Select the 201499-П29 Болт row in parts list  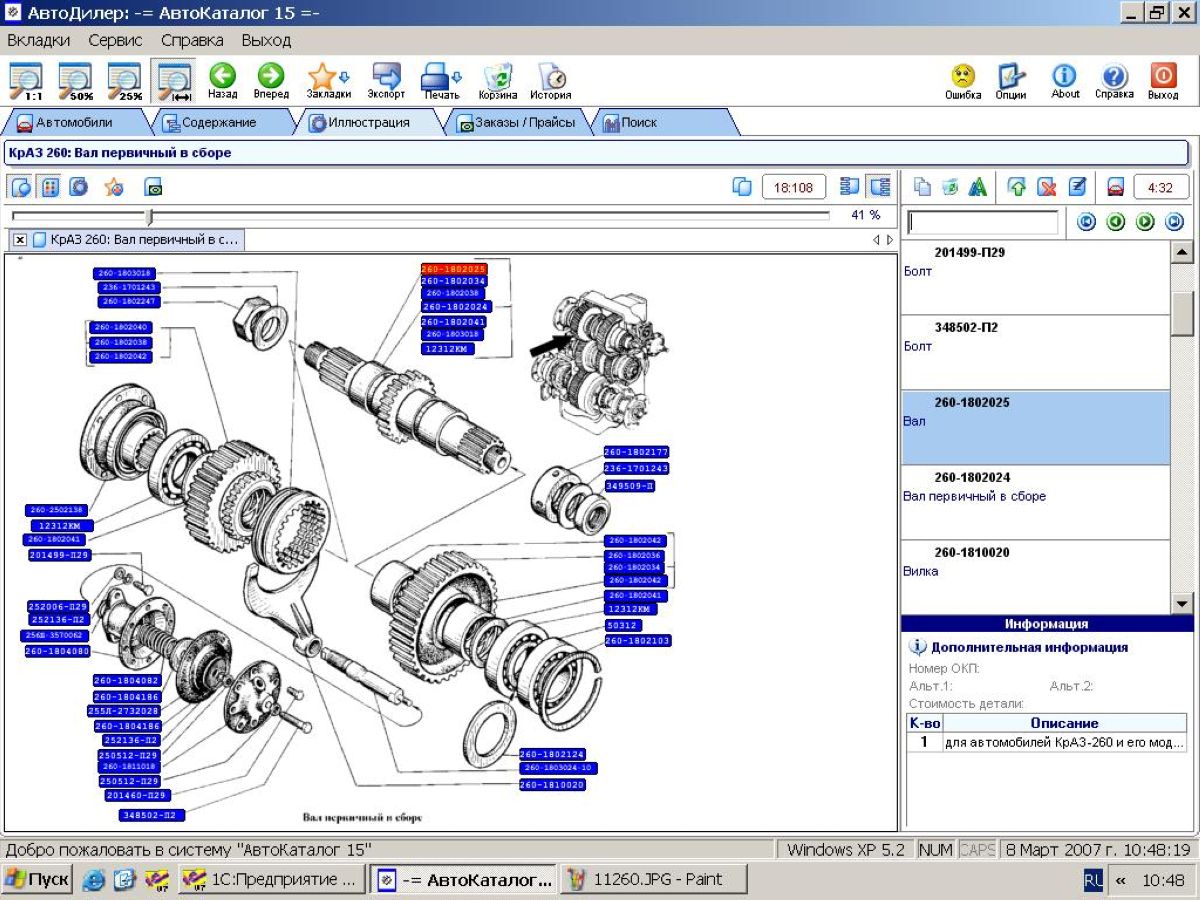(x=1035, y=278)
